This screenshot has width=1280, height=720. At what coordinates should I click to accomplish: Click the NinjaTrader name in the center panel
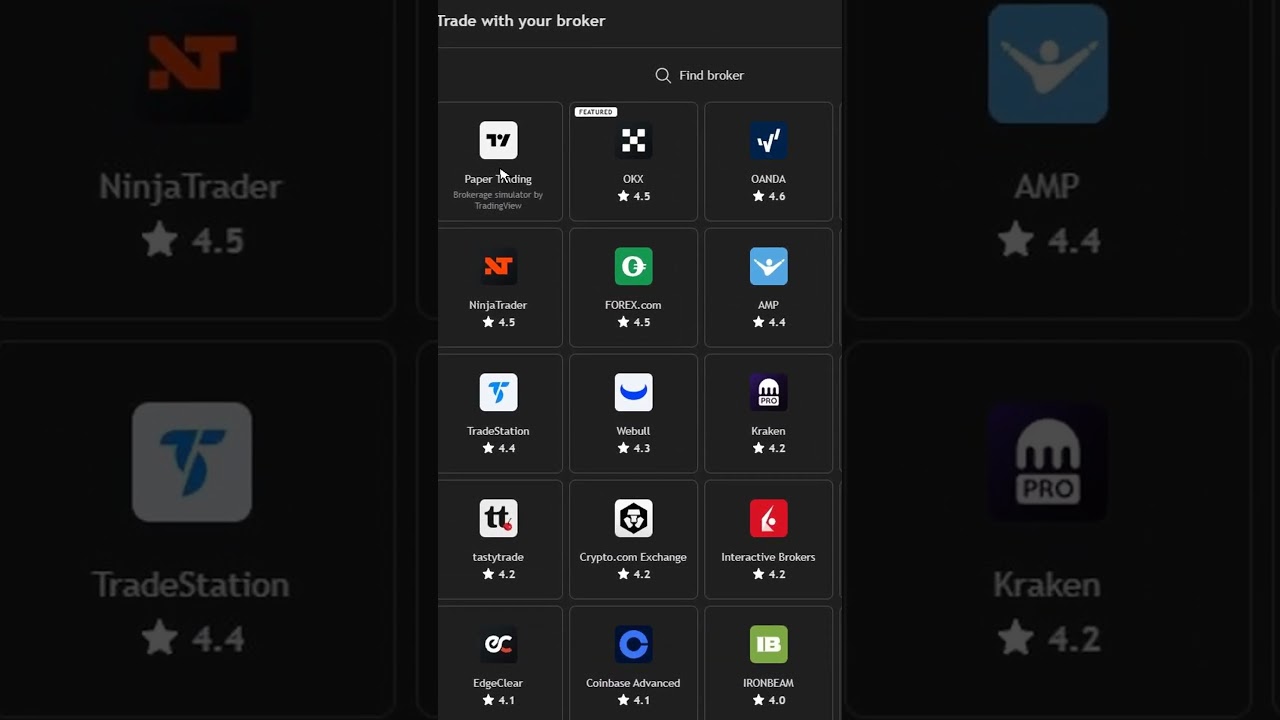coord(498,305)
